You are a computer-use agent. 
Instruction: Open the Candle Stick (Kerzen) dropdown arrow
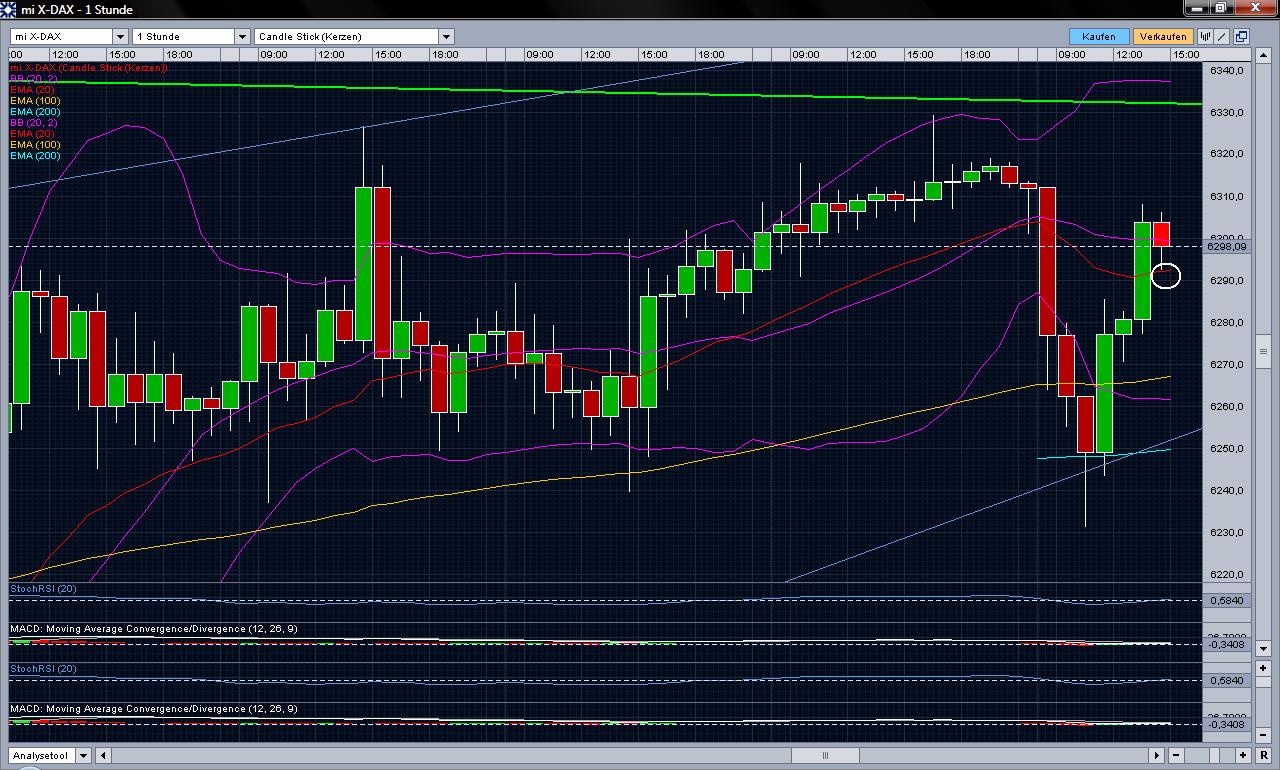pos(446,36)
